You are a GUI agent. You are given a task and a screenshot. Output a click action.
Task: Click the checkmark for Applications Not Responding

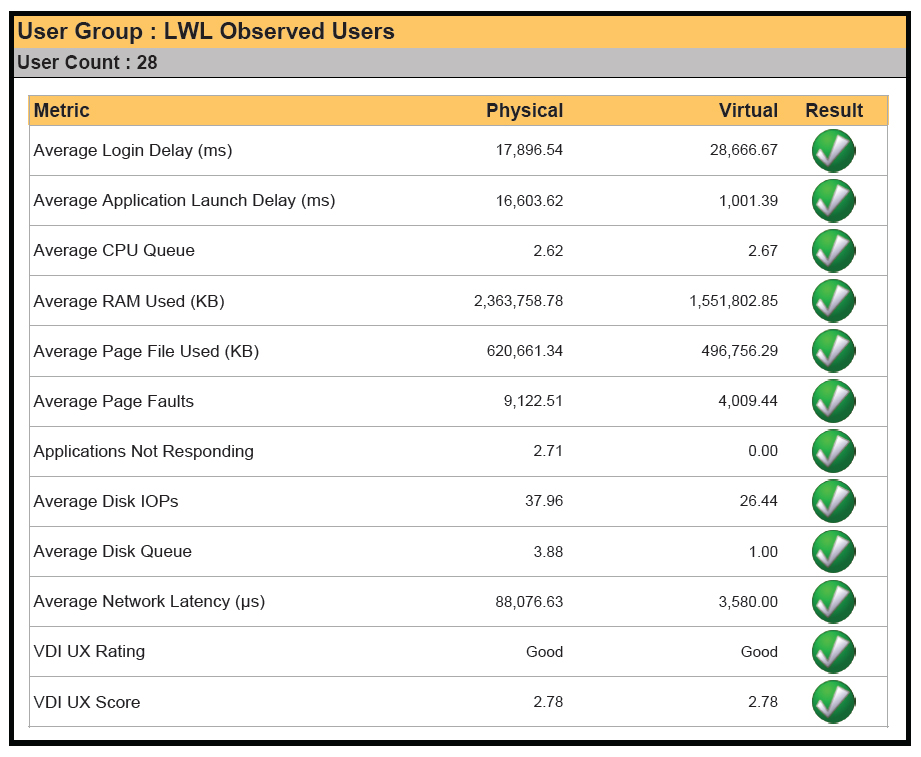coord(833,451)
